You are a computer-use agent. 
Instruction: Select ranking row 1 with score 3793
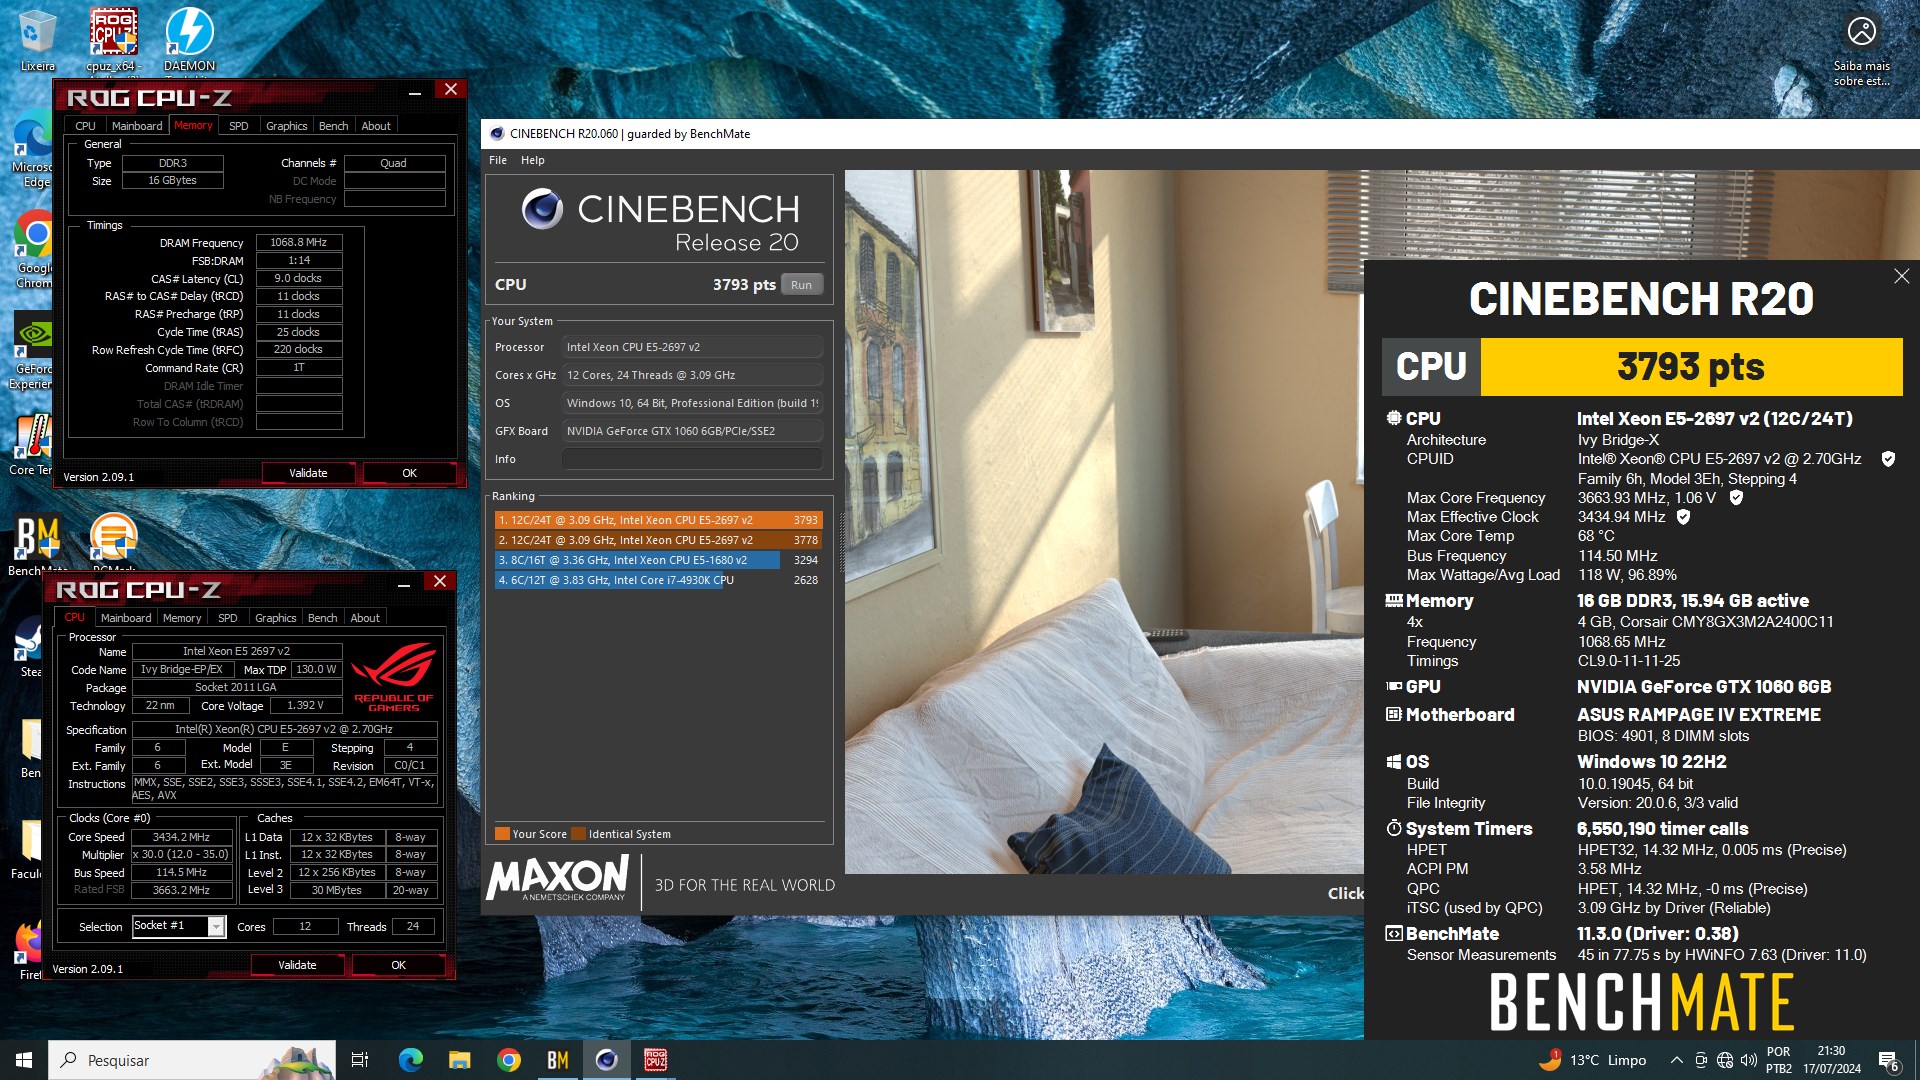point(658,520)
